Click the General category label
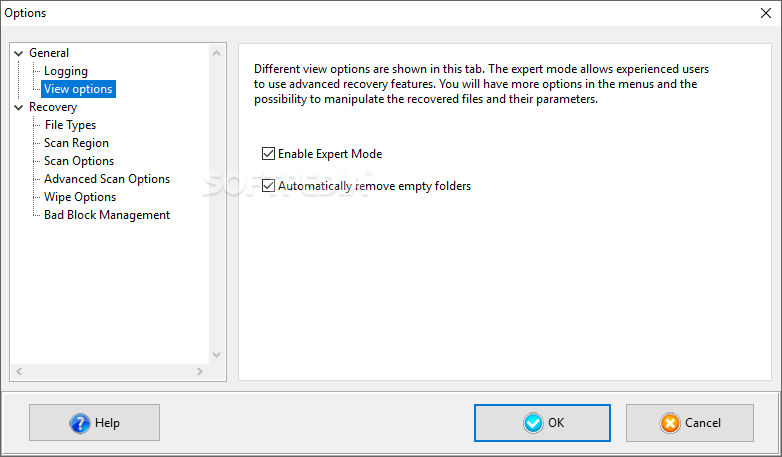 tap(49, 53)
